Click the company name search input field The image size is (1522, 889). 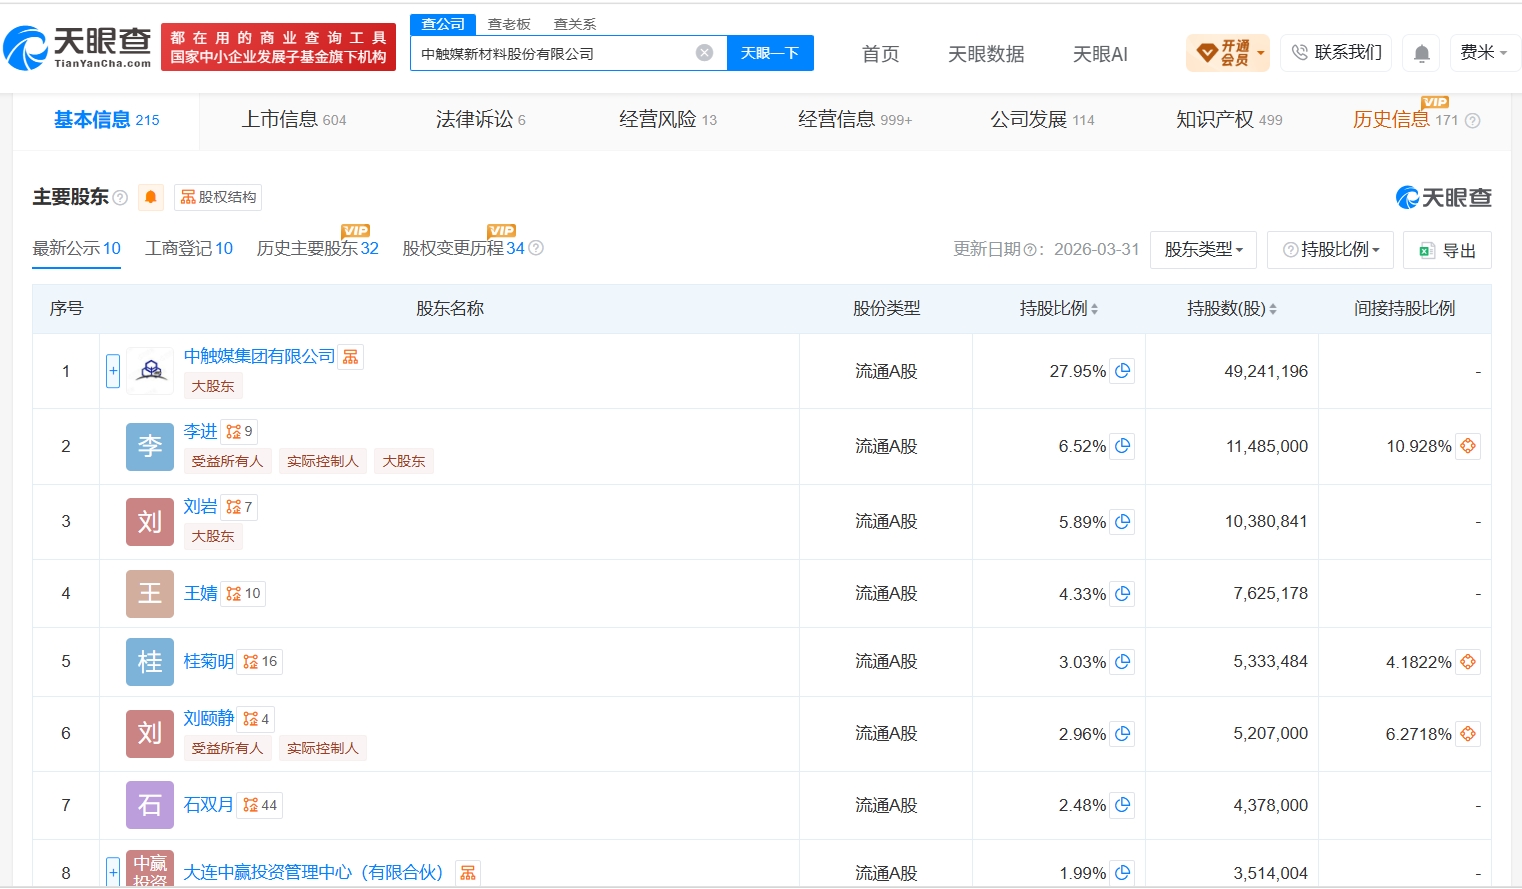tap(555, 53)
